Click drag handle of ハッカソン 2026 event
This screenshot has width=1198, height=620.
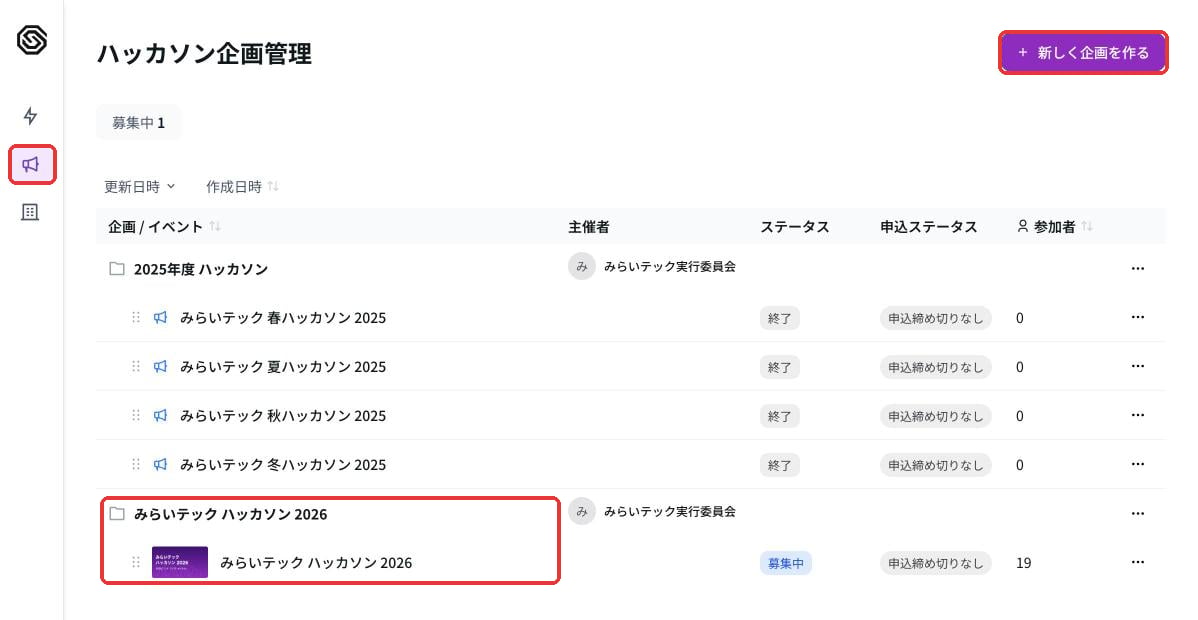point(136,562)
